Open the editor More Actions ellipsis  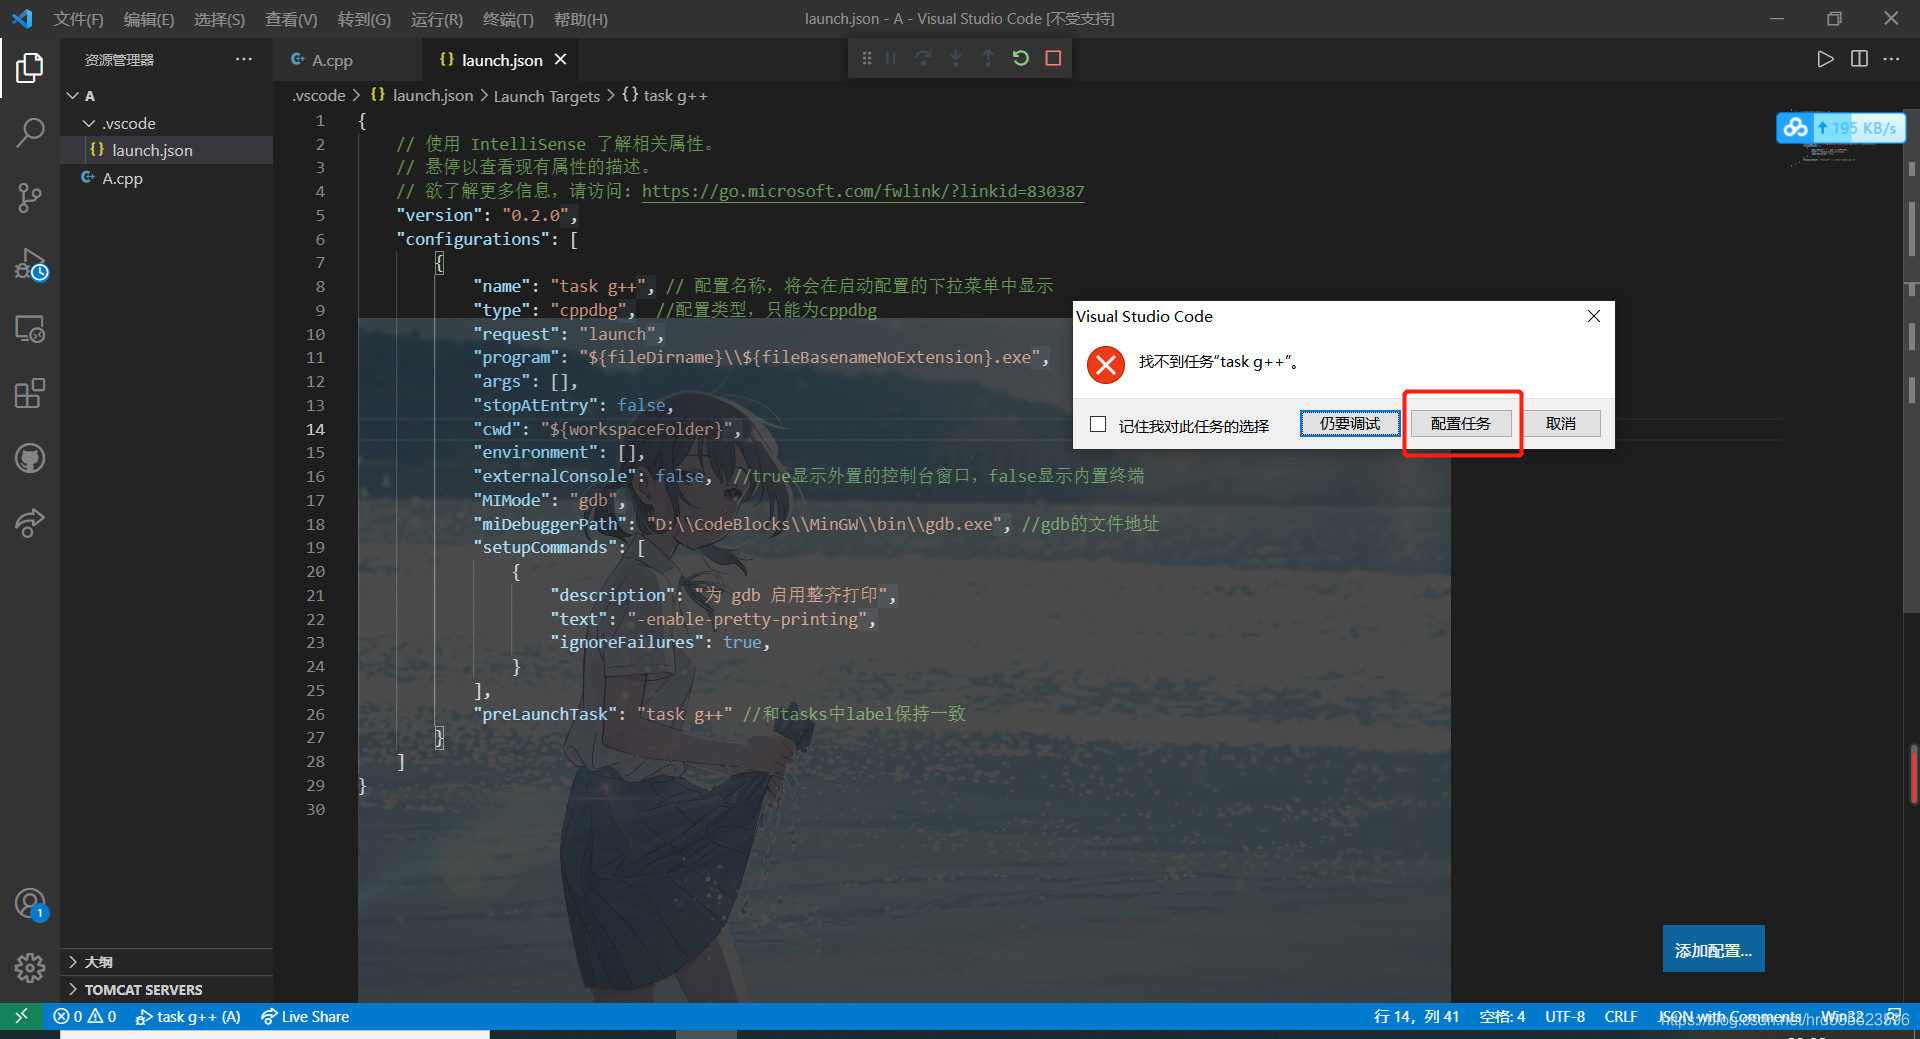pos(1891,59)
